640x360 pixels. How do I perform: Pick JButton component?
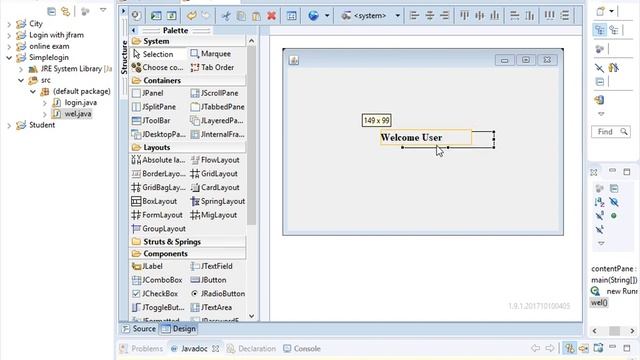[x=209, y=280]
